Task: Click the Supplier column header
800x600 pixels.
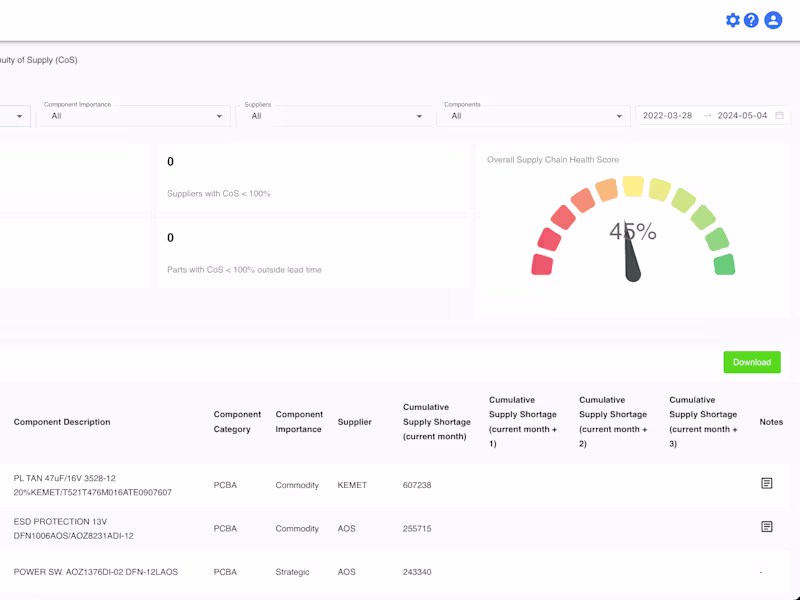Action: coord(354,422)
